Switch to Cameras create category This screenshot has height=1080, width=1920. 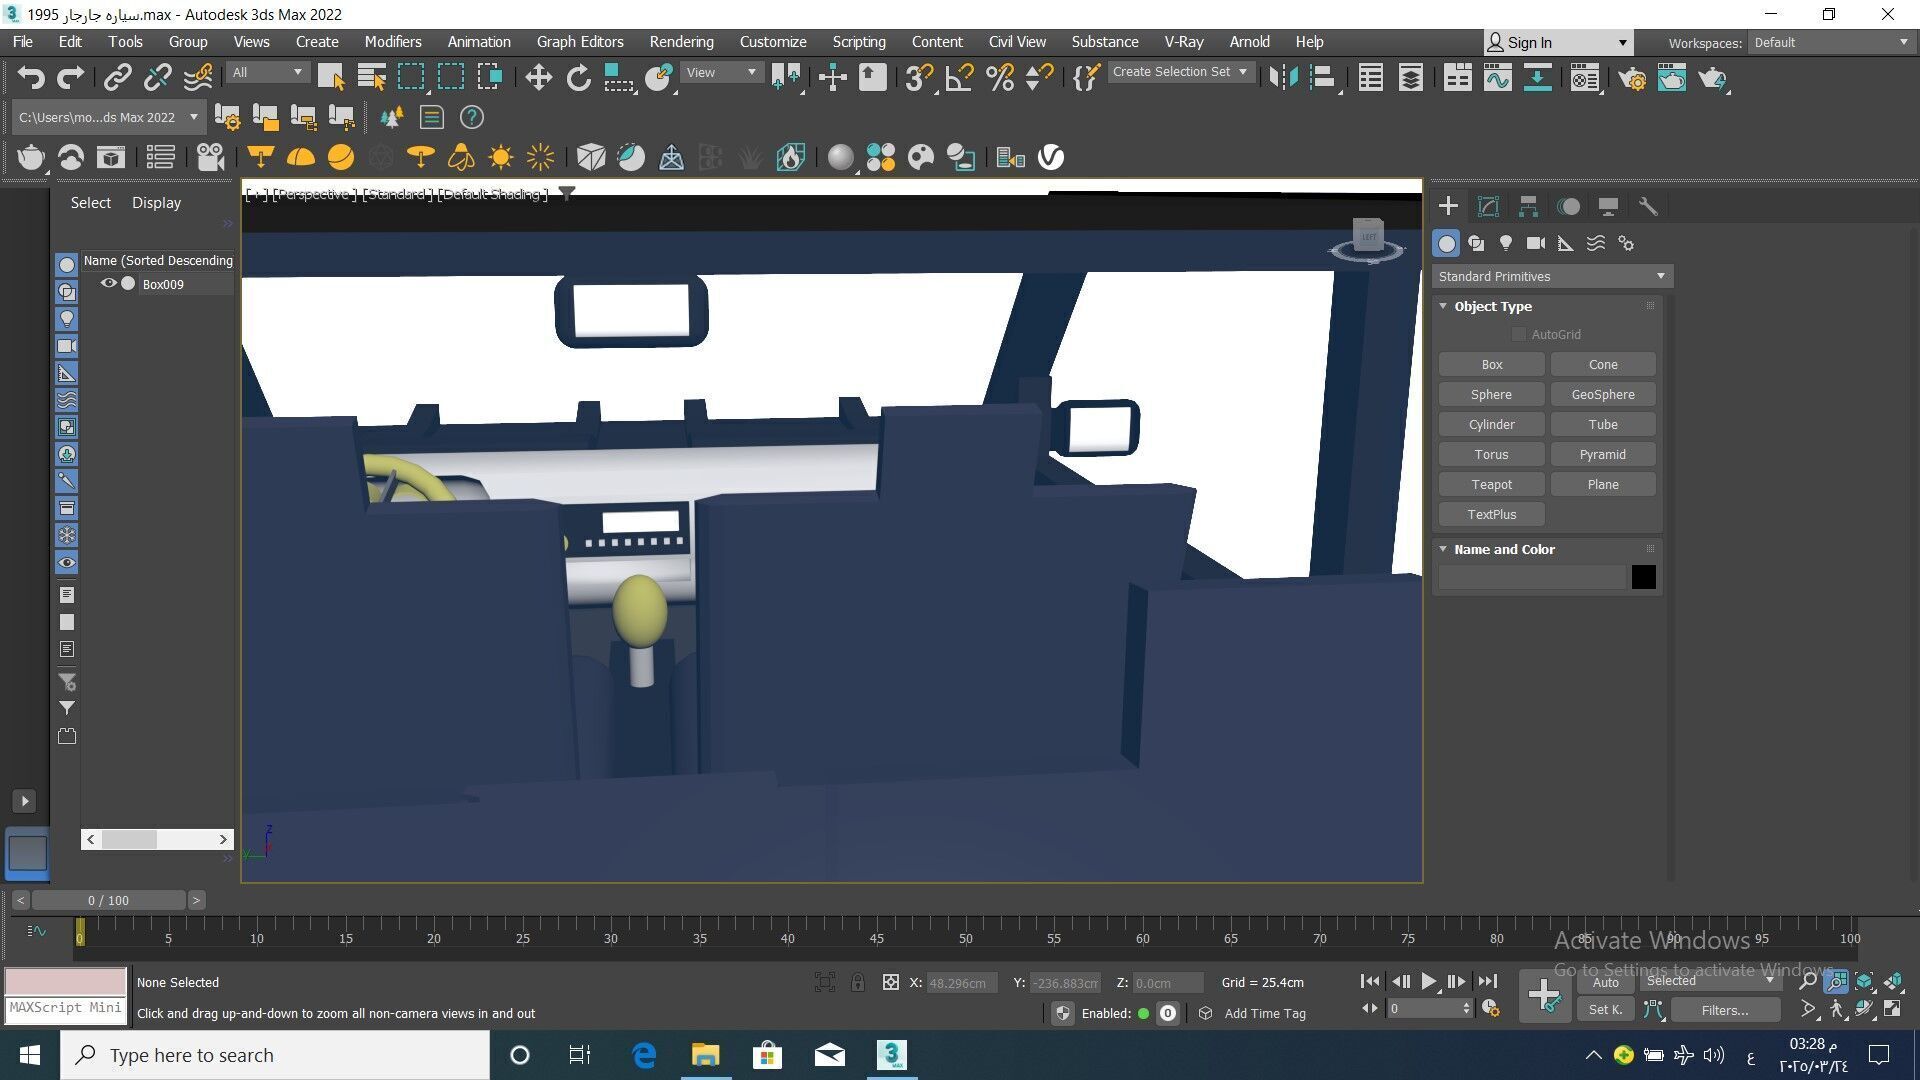coord(1536,243)
